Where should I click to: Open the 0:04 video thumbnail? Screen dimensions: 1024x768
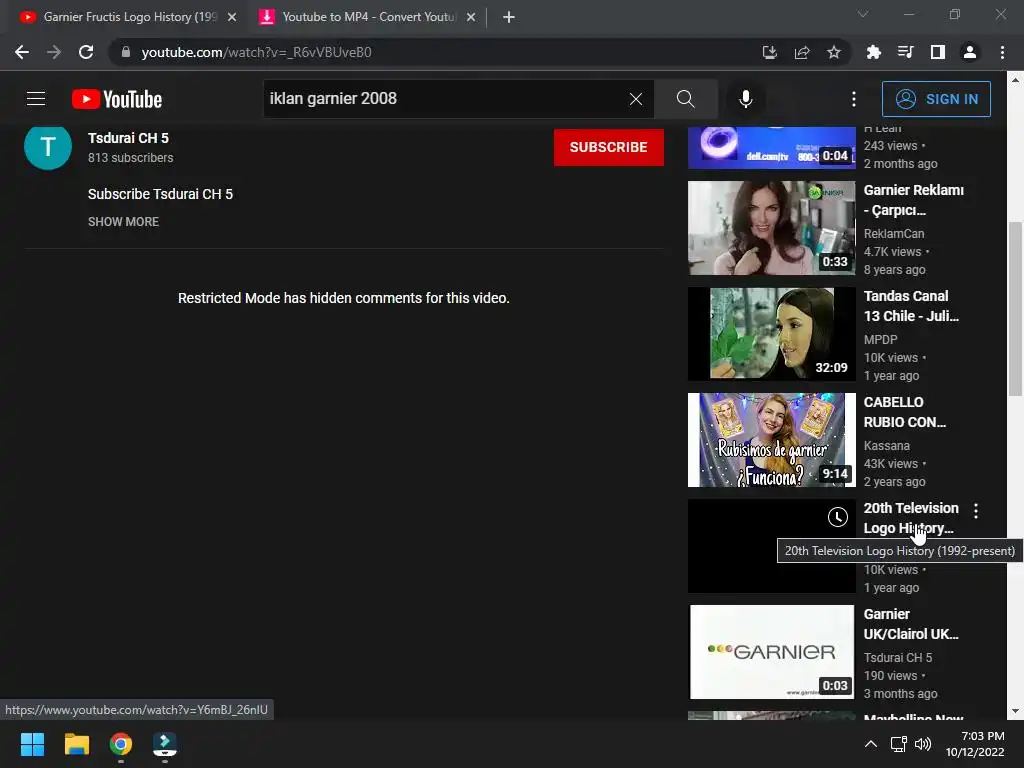pos(771,148)
